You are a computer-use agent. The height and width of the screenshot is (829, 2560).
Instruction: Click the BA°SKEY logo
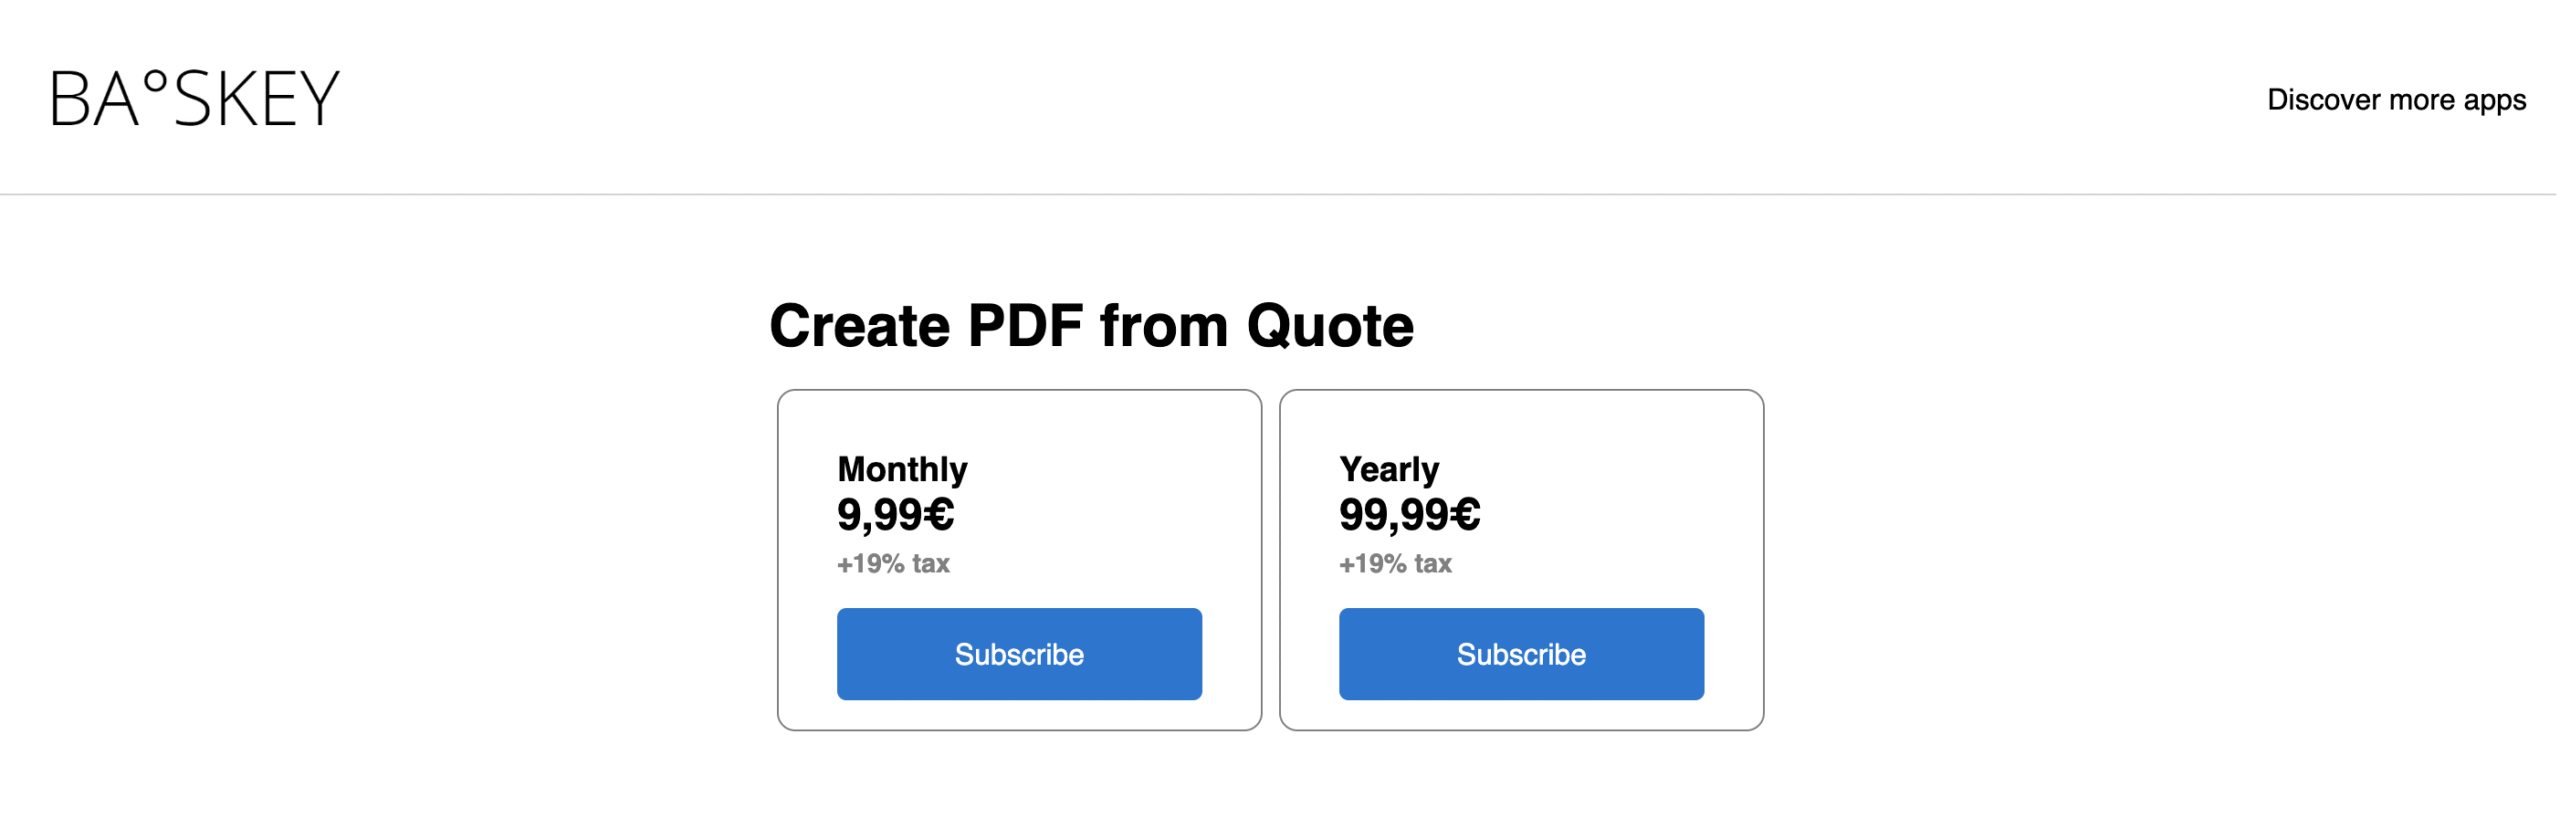[195, 99]
